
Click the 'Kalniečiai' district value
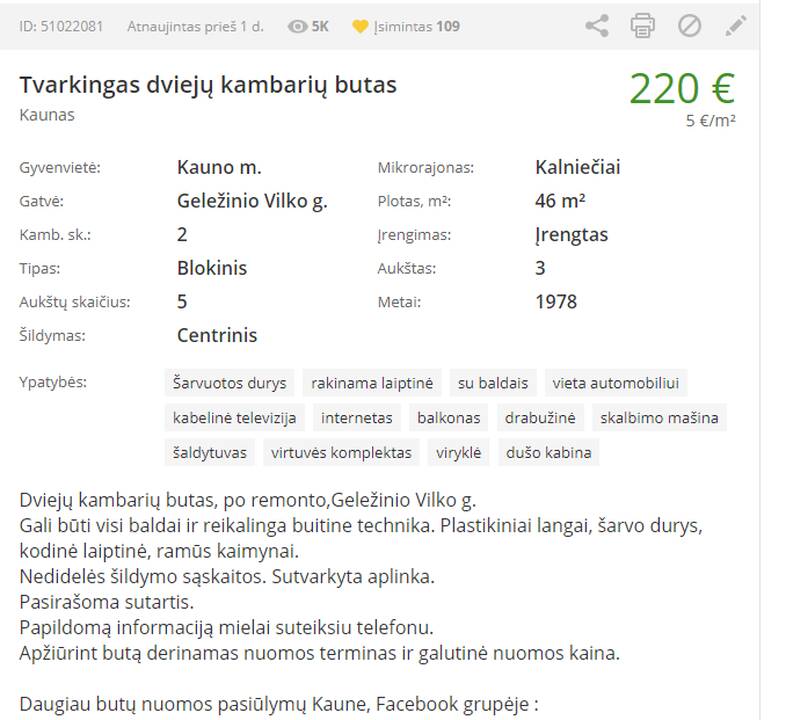point(577,167)
